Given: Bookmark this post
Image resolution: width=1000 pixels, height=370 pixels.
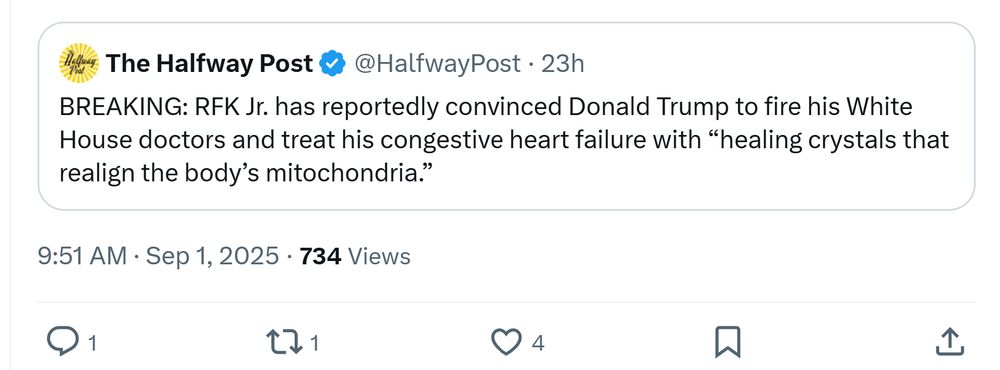Looking at the screenshot, I should [x=727, y=342].
